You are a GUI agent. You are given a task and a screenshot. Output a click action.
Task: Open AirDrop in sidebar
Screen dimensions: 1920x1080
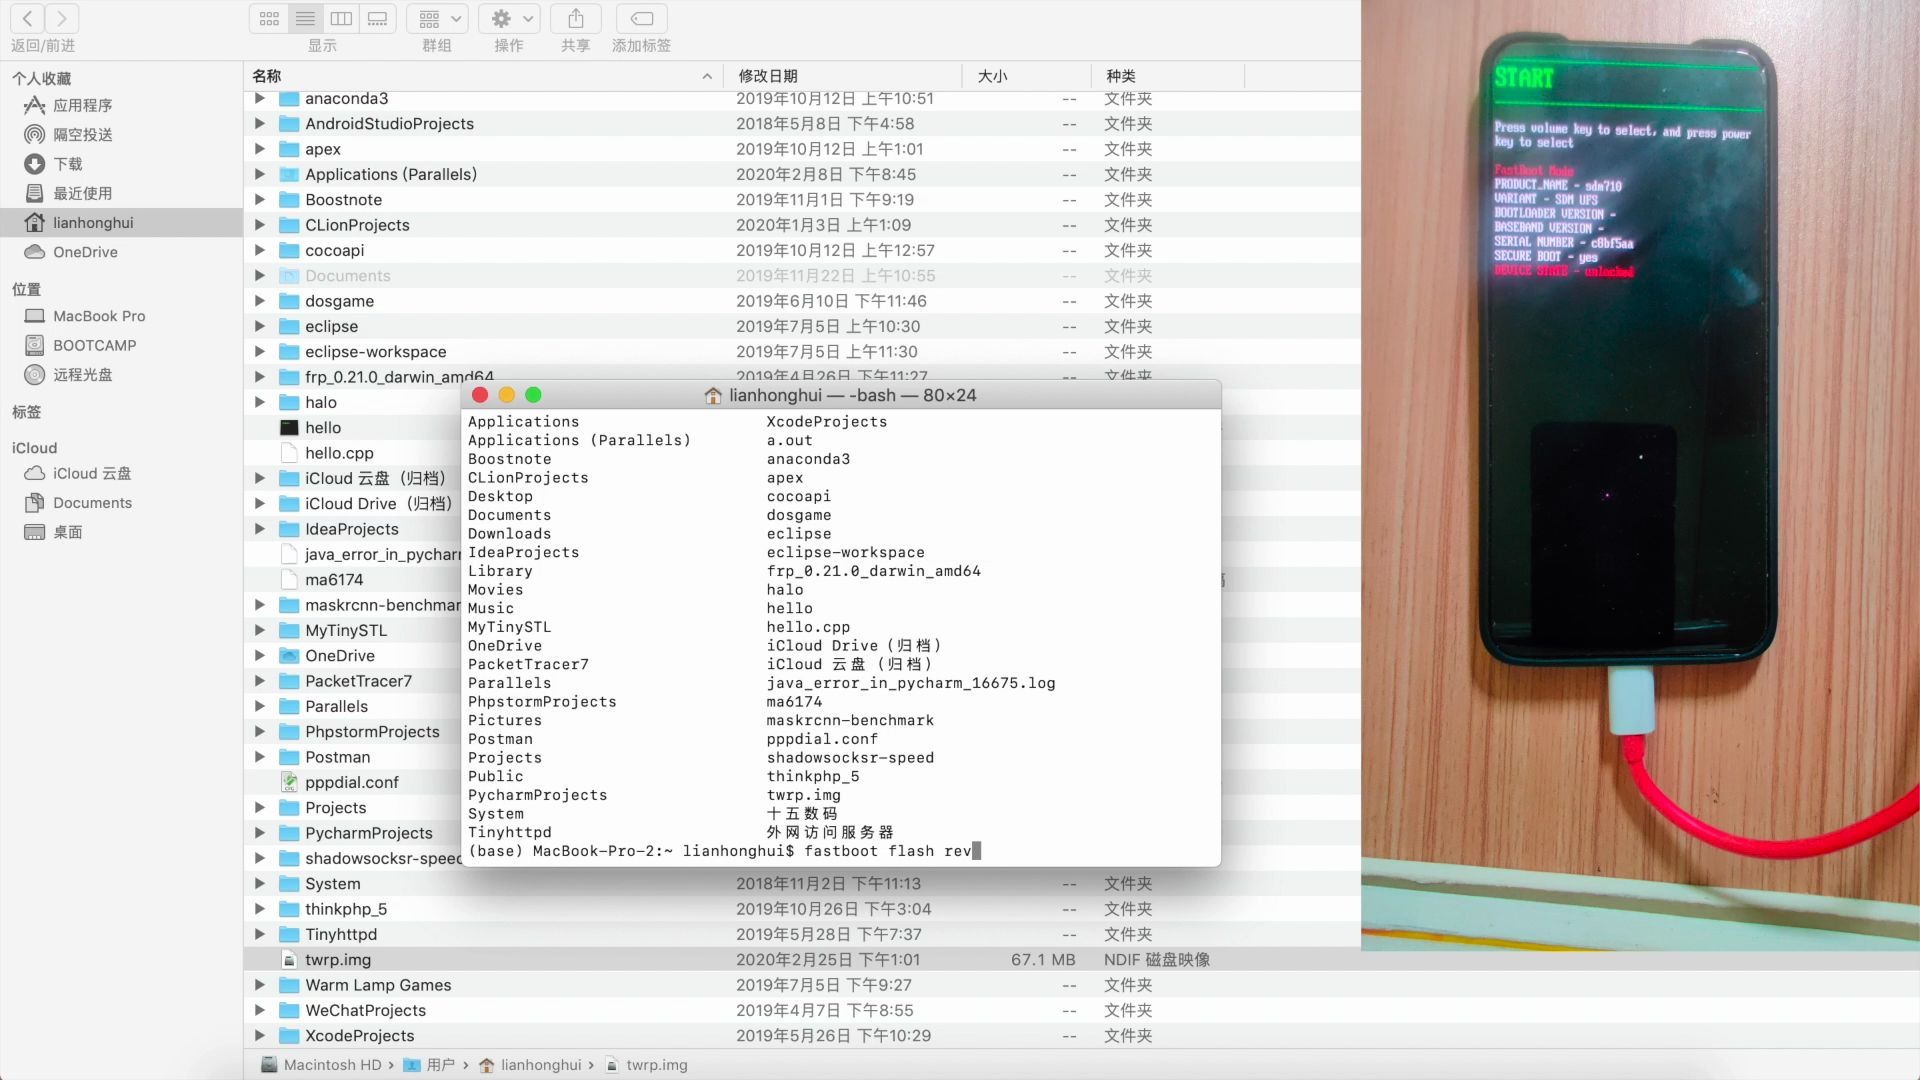coord(82,134)
